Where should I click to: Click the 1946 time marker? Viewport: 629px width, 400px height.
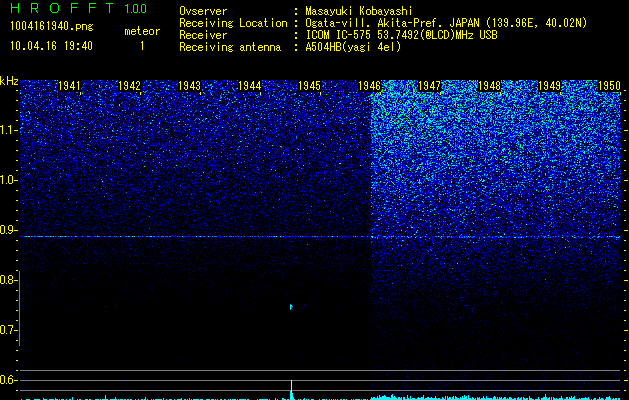[x=369, y=86]
